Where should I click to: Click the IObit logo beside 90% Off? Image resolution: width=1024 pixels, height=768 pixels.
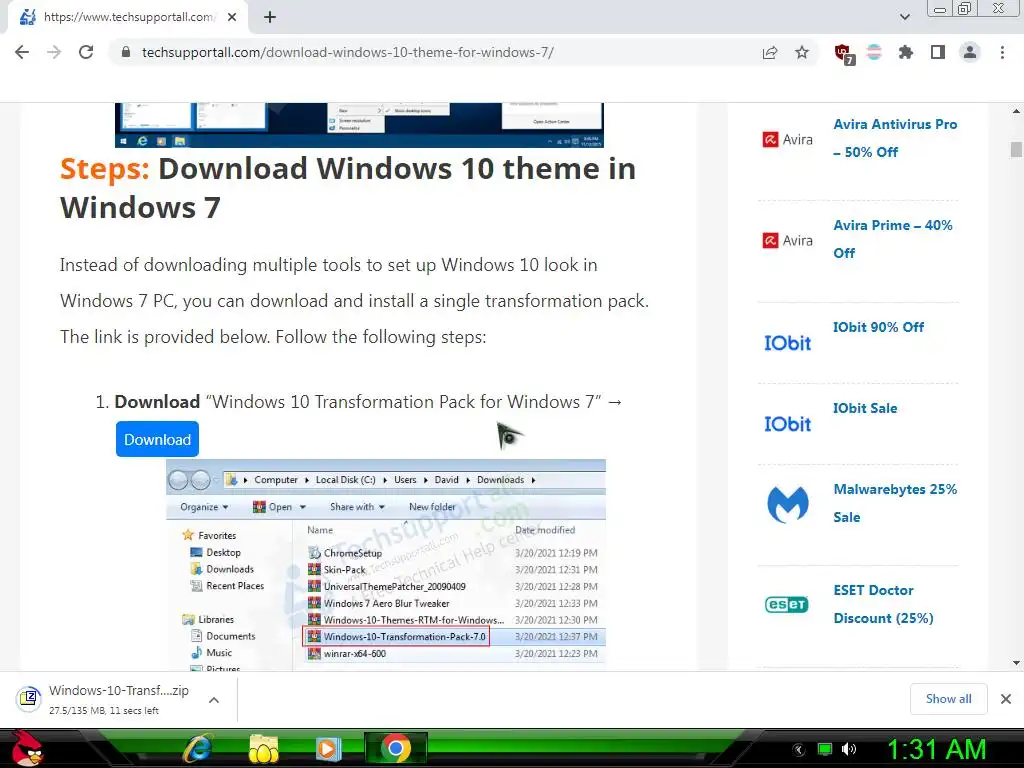point(788,343)
